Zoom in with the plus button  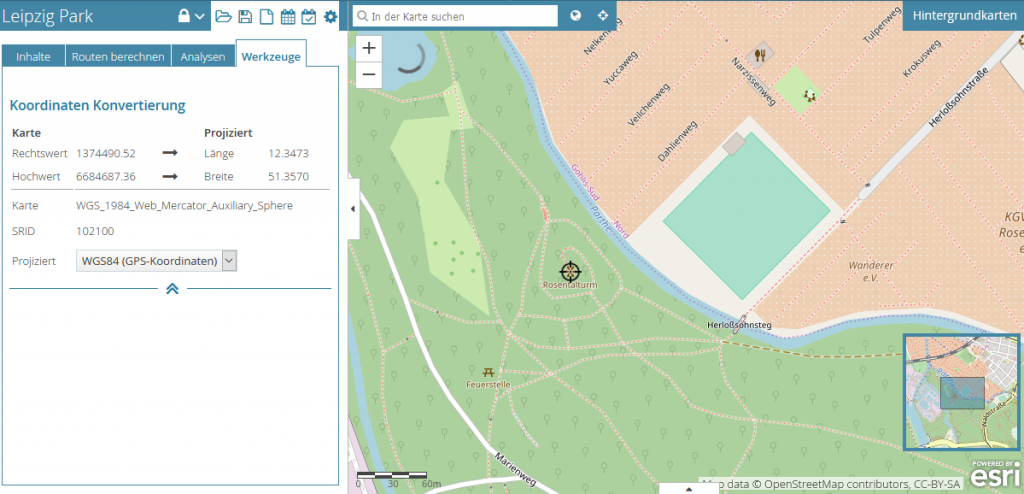[x=369, y=48]
